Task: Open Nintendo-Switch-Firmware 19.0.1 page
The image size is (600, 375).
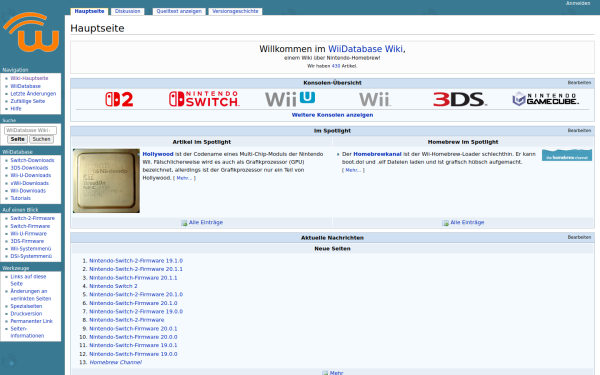Action: [133, 345]
